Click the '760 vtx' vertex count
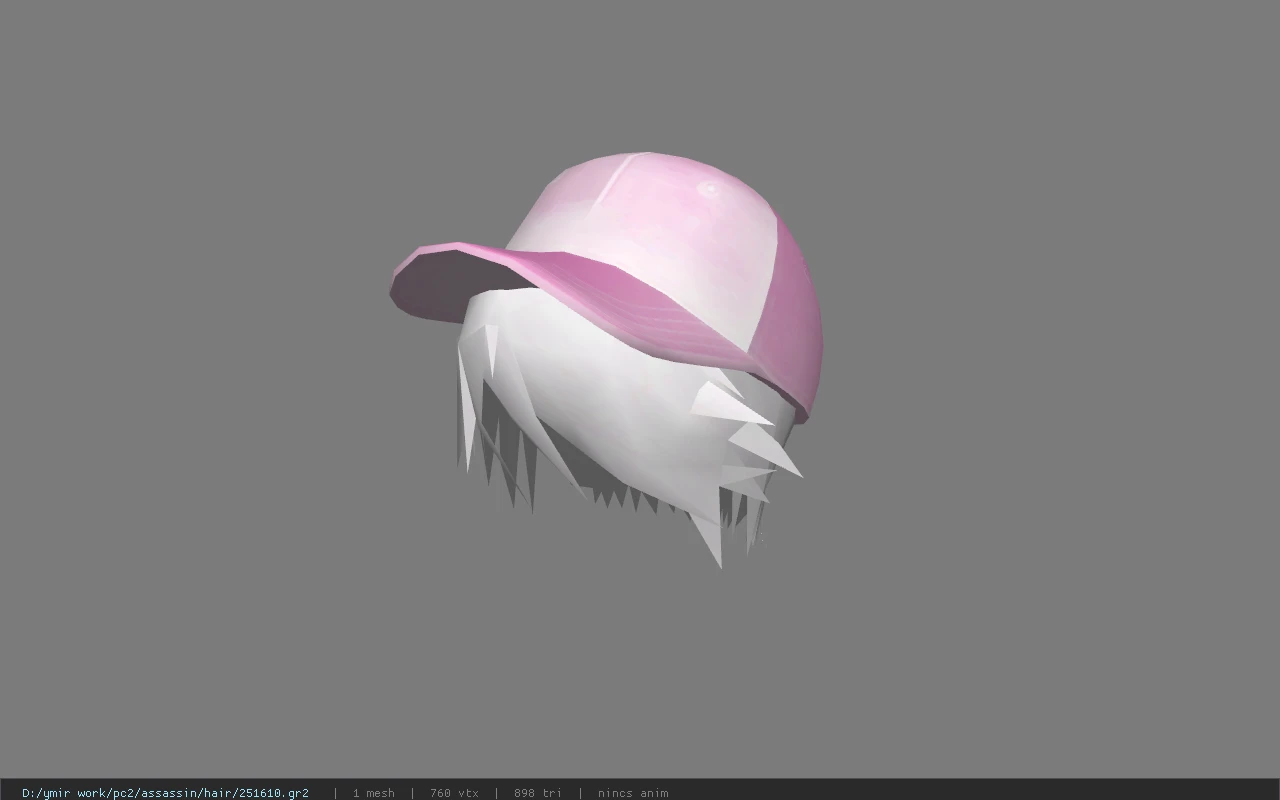The width and height of the screenshot is (1280, 800). click(454, 793)
